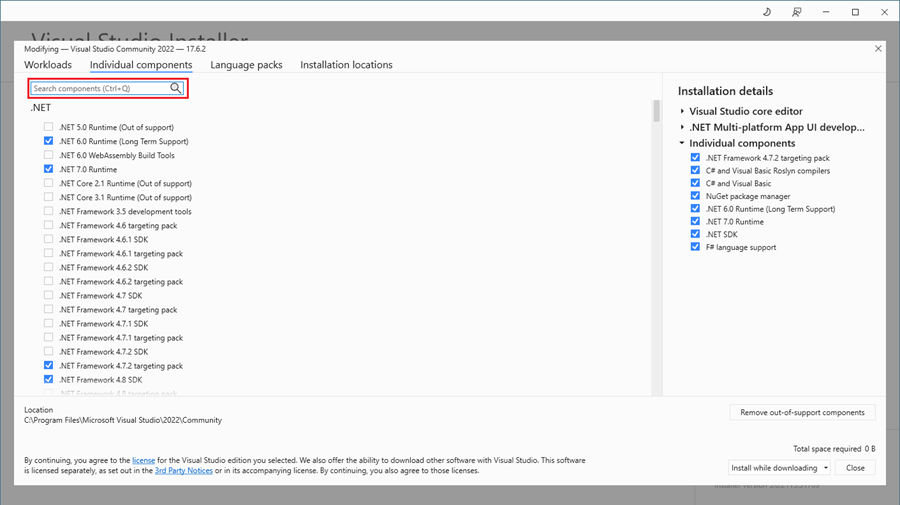Check .NET Framework 4.6 targeting pack
The image size is (900, 505).
(x=48, y=225)
